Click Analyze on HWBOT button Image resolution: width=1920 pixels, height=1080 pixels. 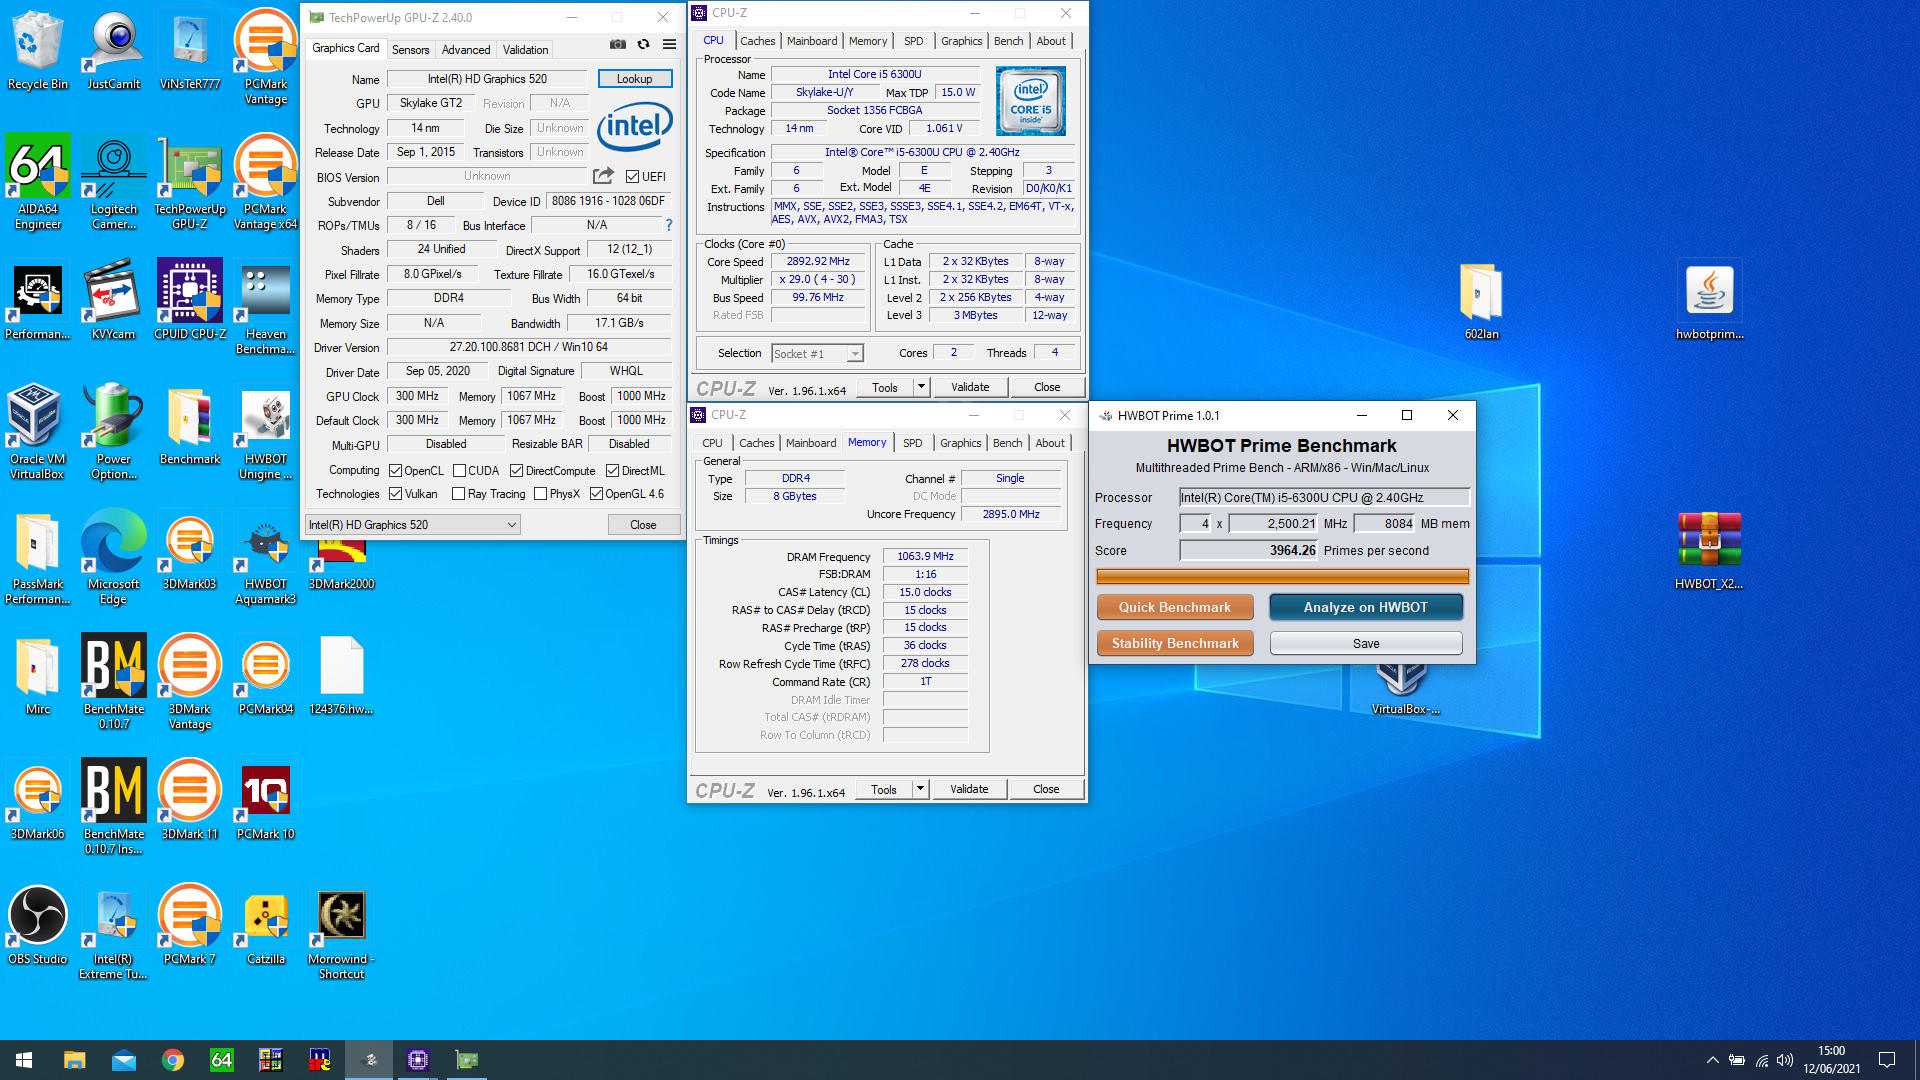[x=1366, y=607]
